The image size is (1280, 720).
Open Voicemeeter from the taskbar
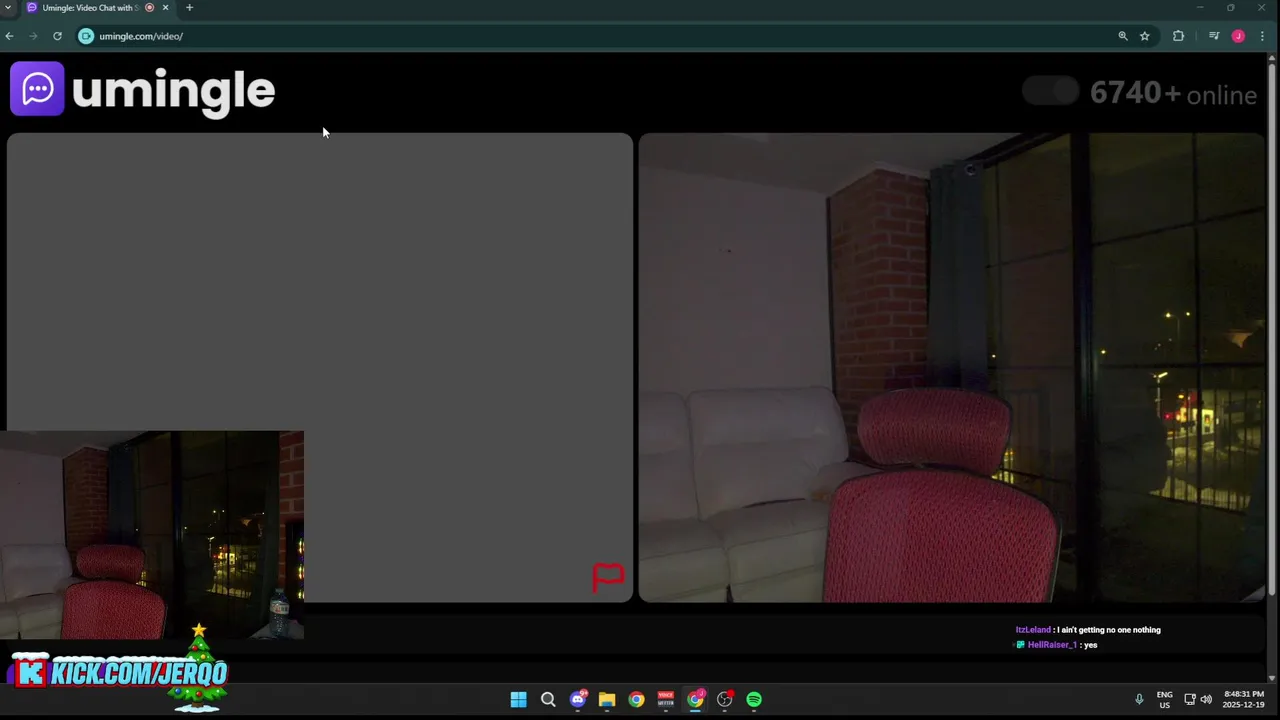click(x=666, y=700)
